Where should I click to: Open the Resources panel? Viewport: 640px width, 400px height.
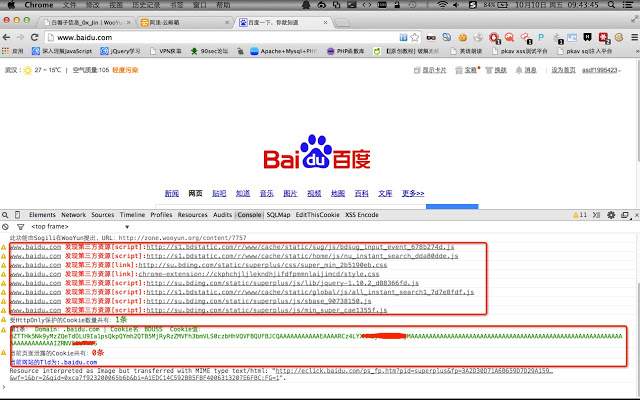click(x=193, y=215)
